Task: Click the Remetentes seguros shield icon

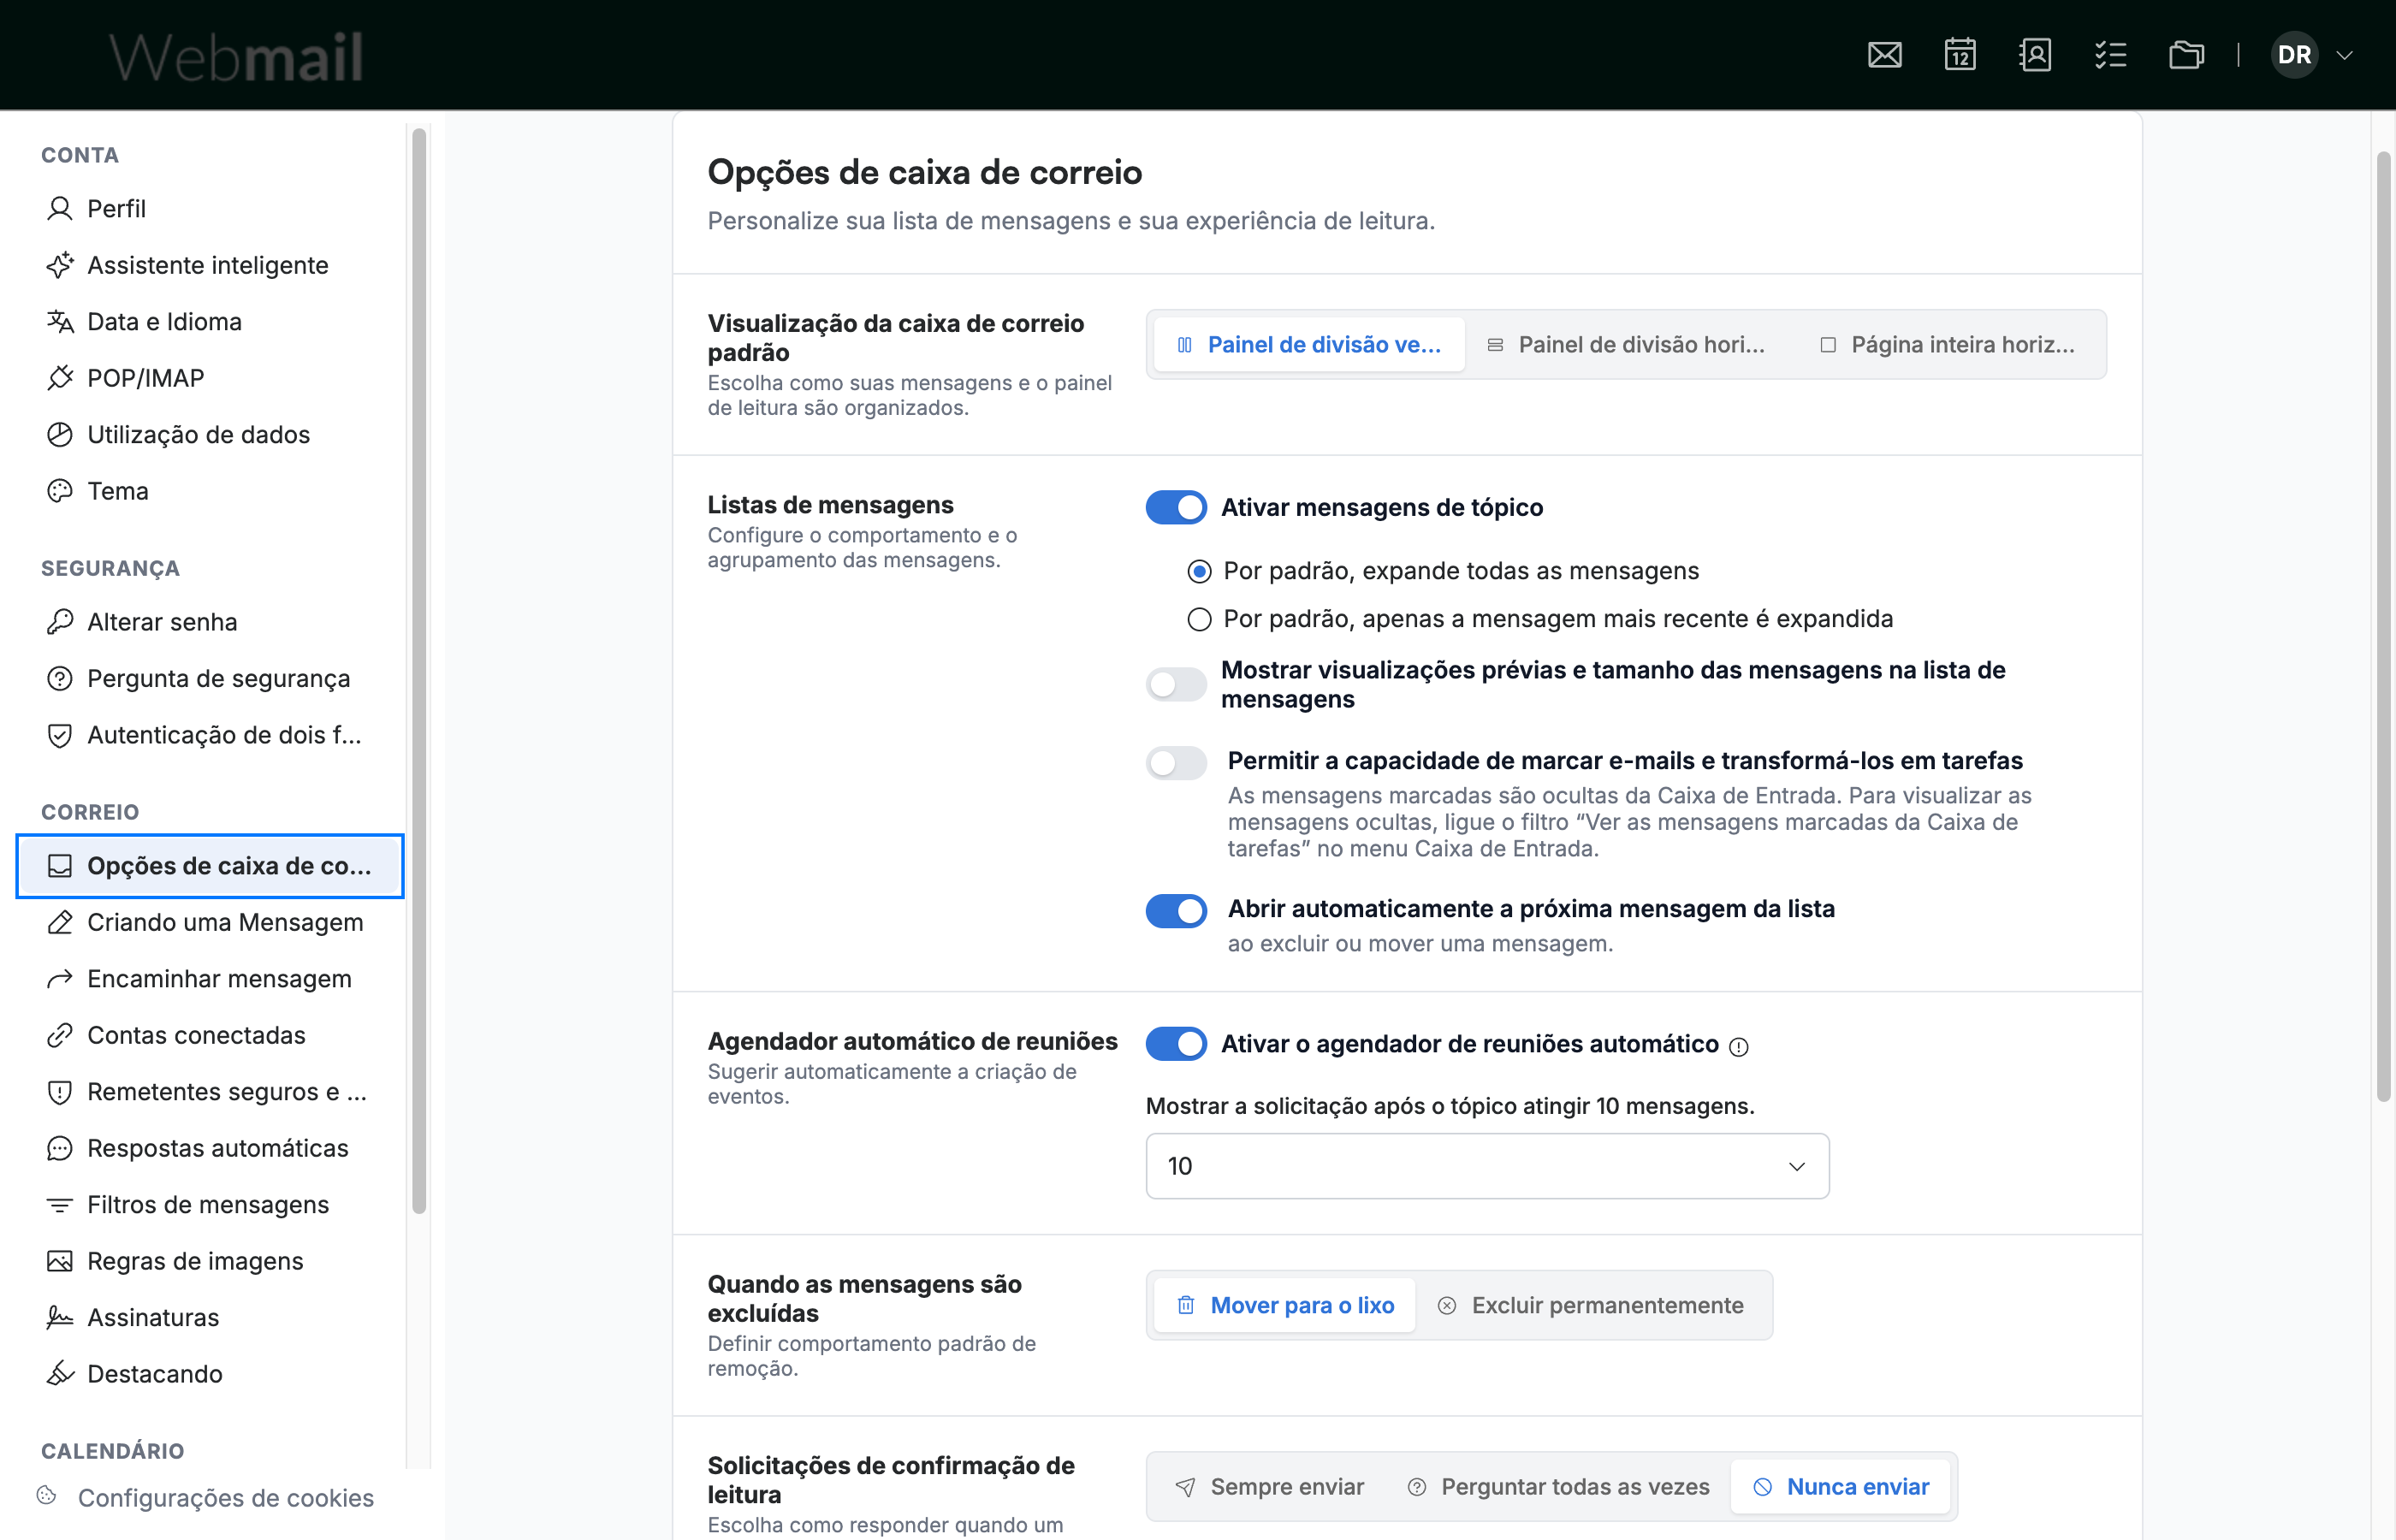Action: pos(60,1091)
